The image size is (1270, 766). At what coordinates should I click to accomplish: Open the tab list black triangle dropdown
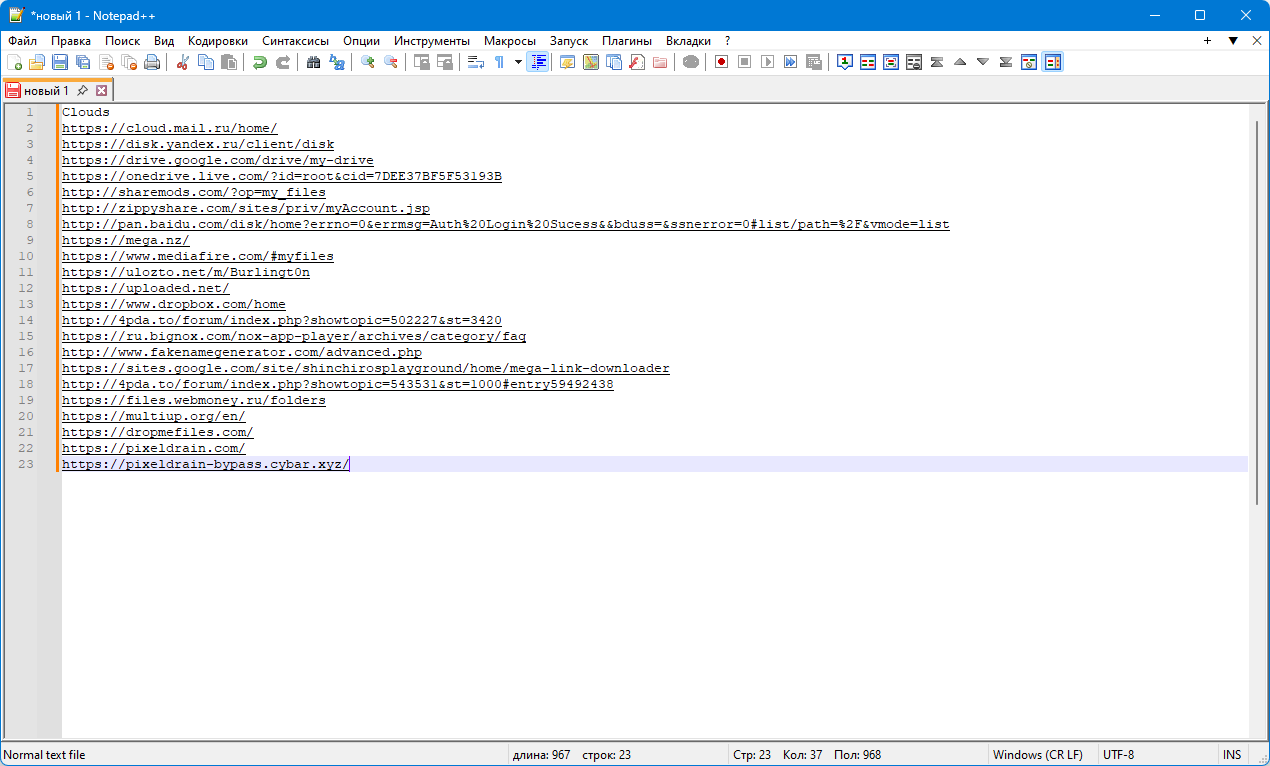[x=1233, y=41]
